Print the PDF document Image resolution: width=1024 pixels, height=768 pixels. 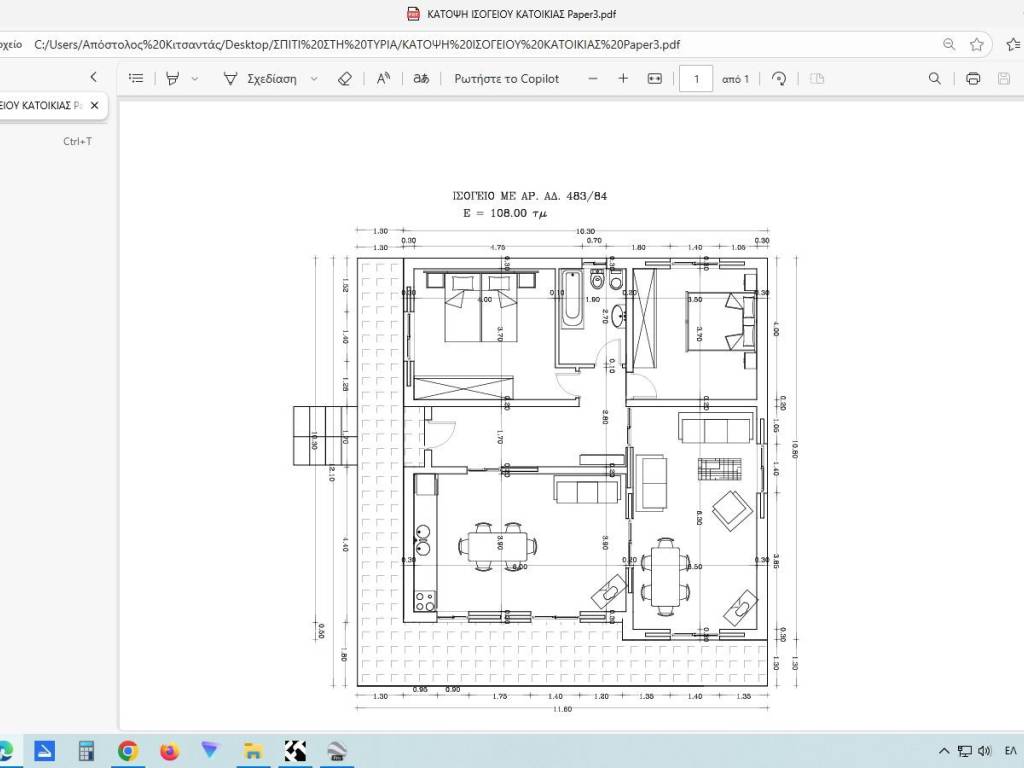[973, 78]
